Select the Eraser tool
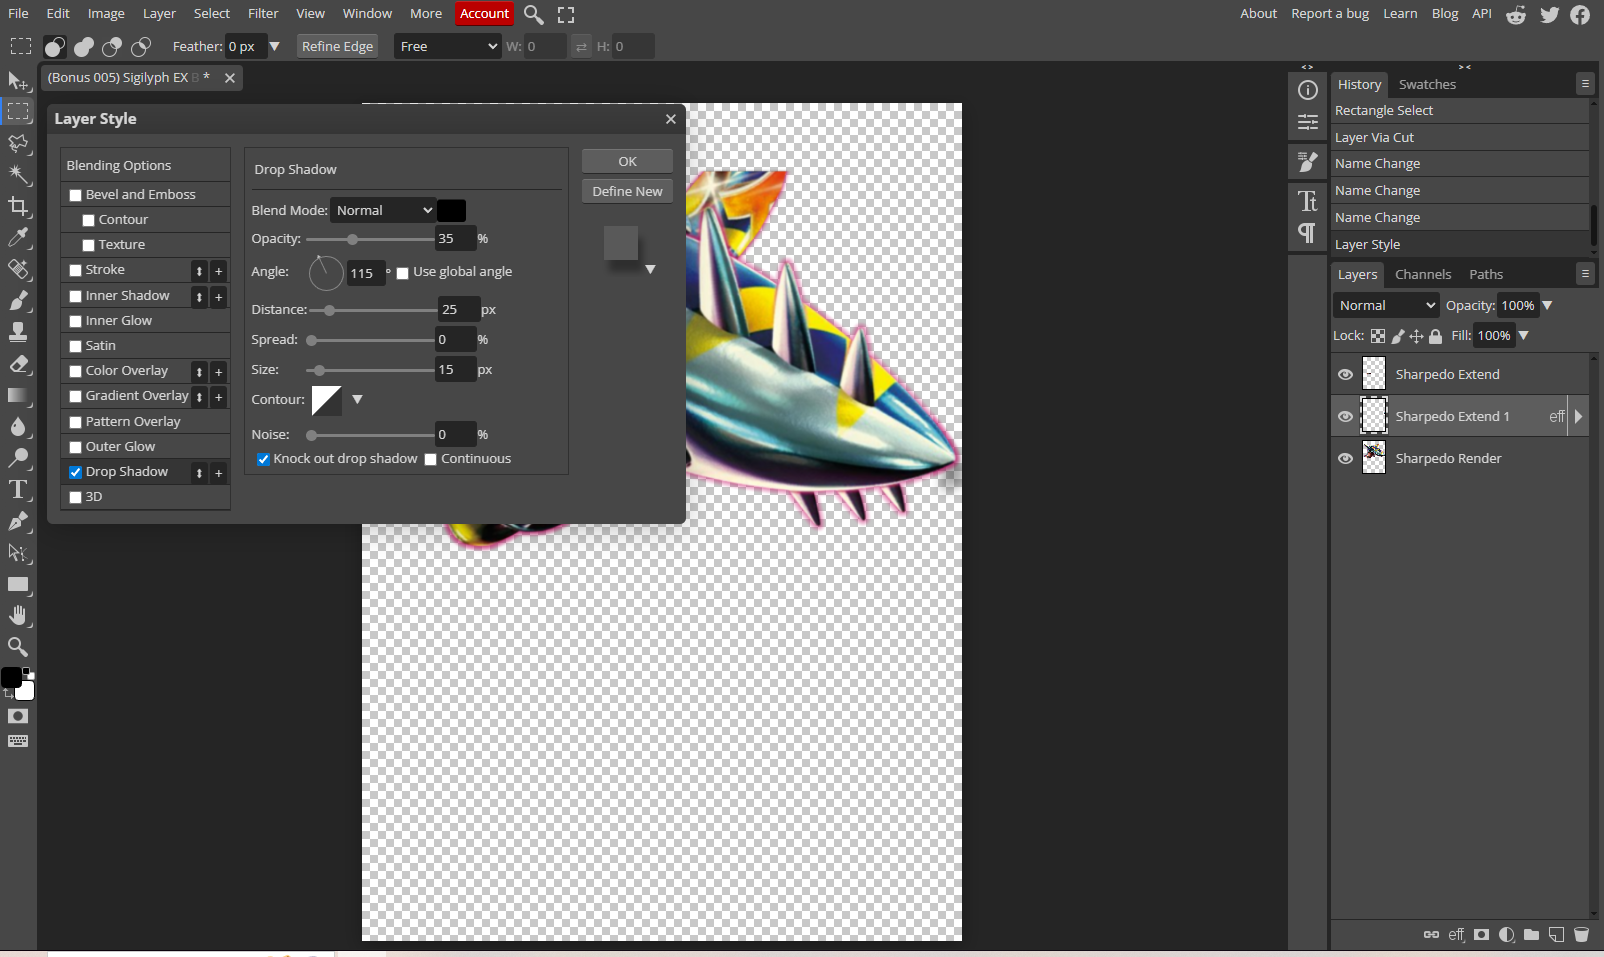The width and height of the screenshot is (1604, 957). click(18, 364)
